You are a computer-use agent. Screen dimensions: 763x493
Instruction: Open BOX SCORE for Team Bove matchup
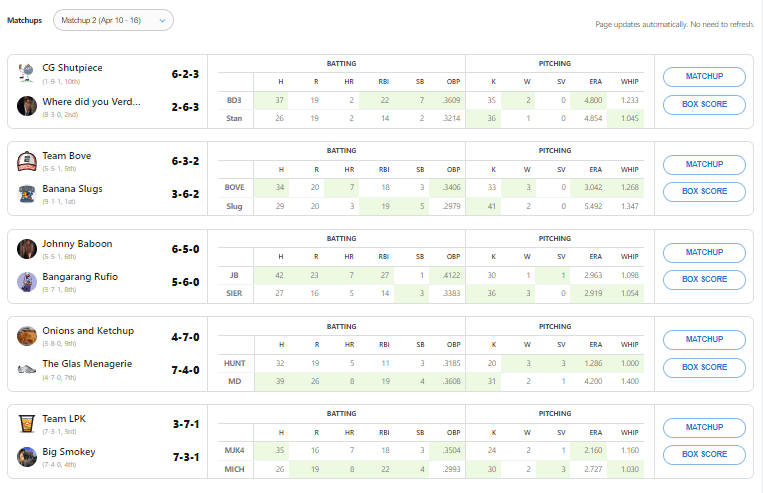point(704,191)
